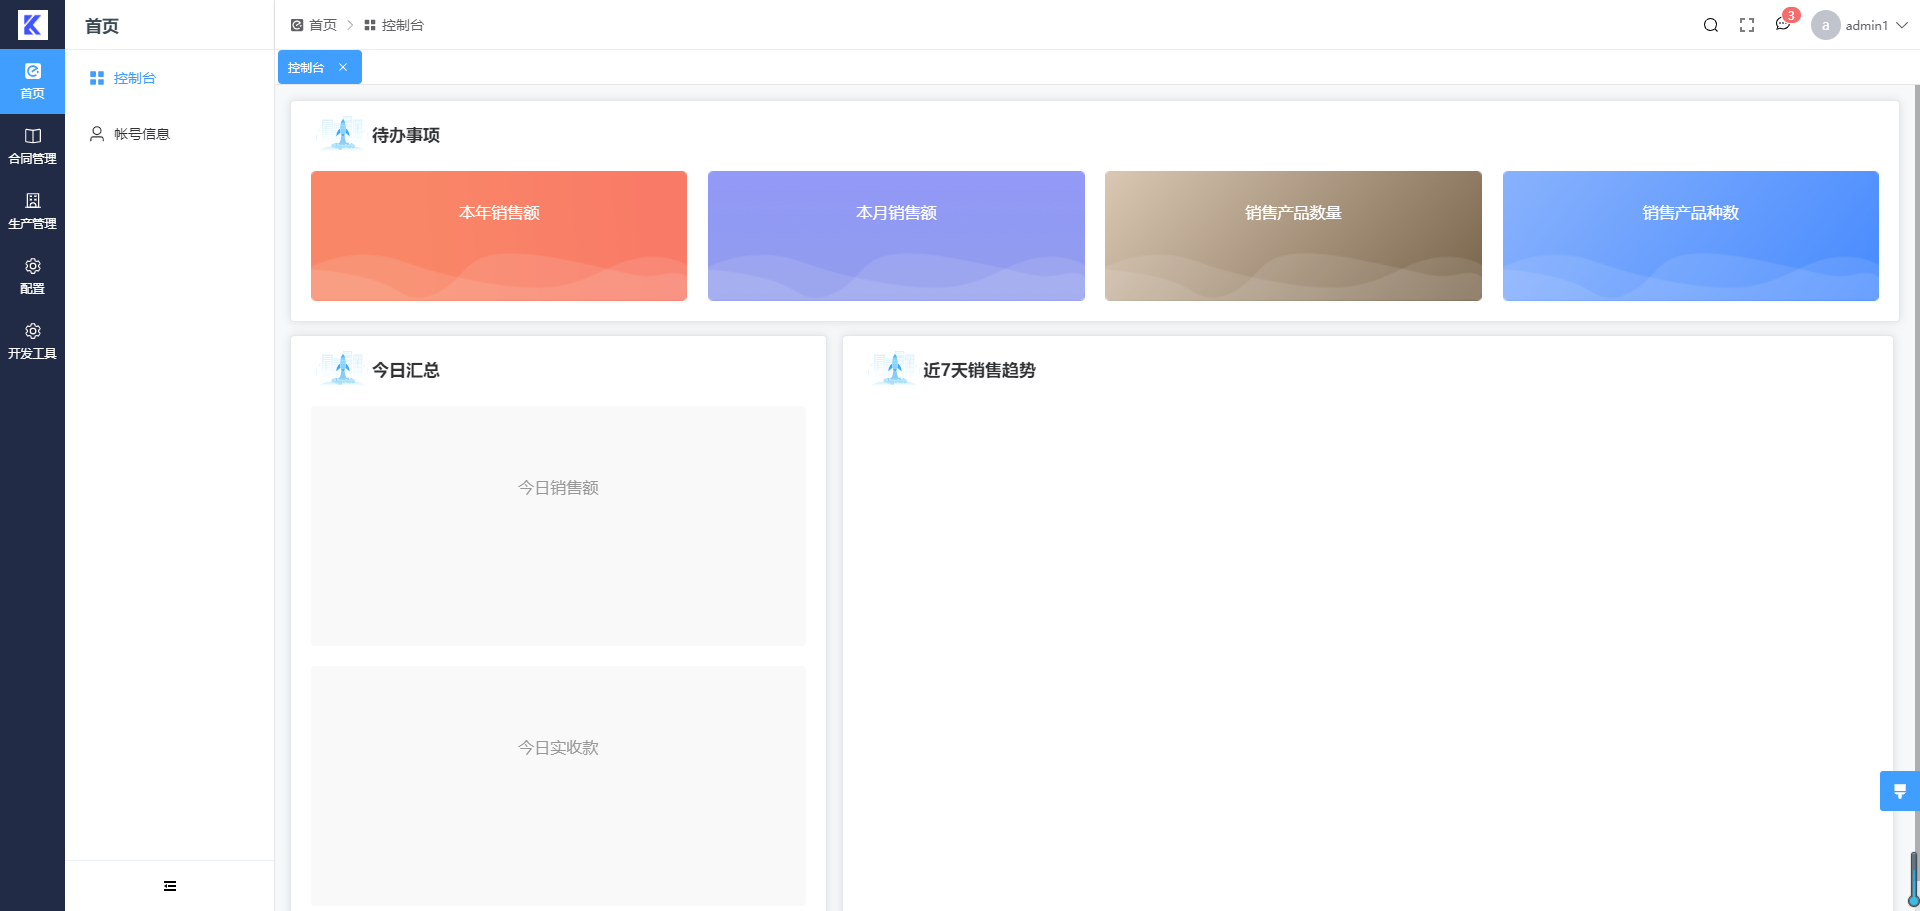Click the 首页 breadcrumb link
The width and height of the screenshot is (1920, 911).
pos(314,25)
